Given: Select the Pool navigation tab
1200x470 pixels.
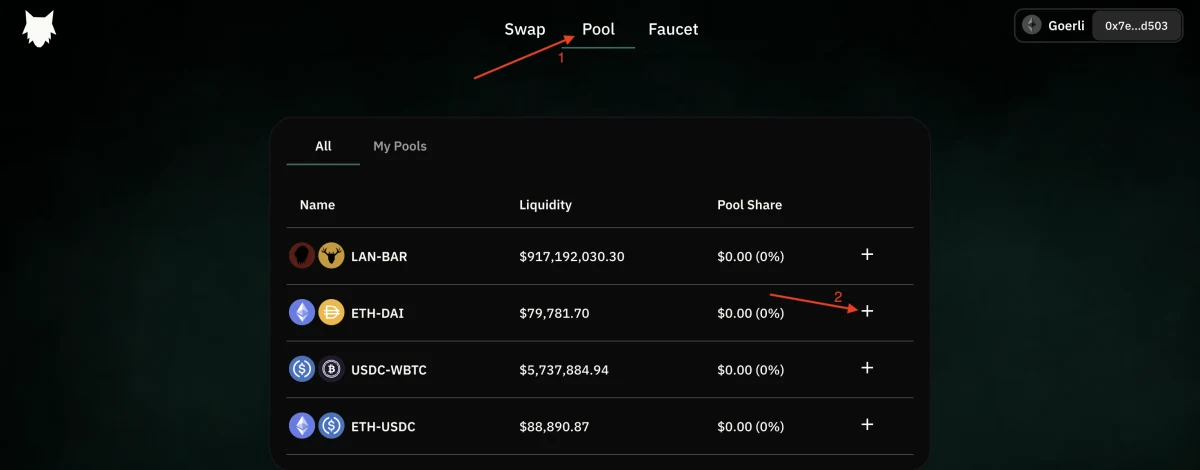Looking at the screenshot, I should point(598,29).
